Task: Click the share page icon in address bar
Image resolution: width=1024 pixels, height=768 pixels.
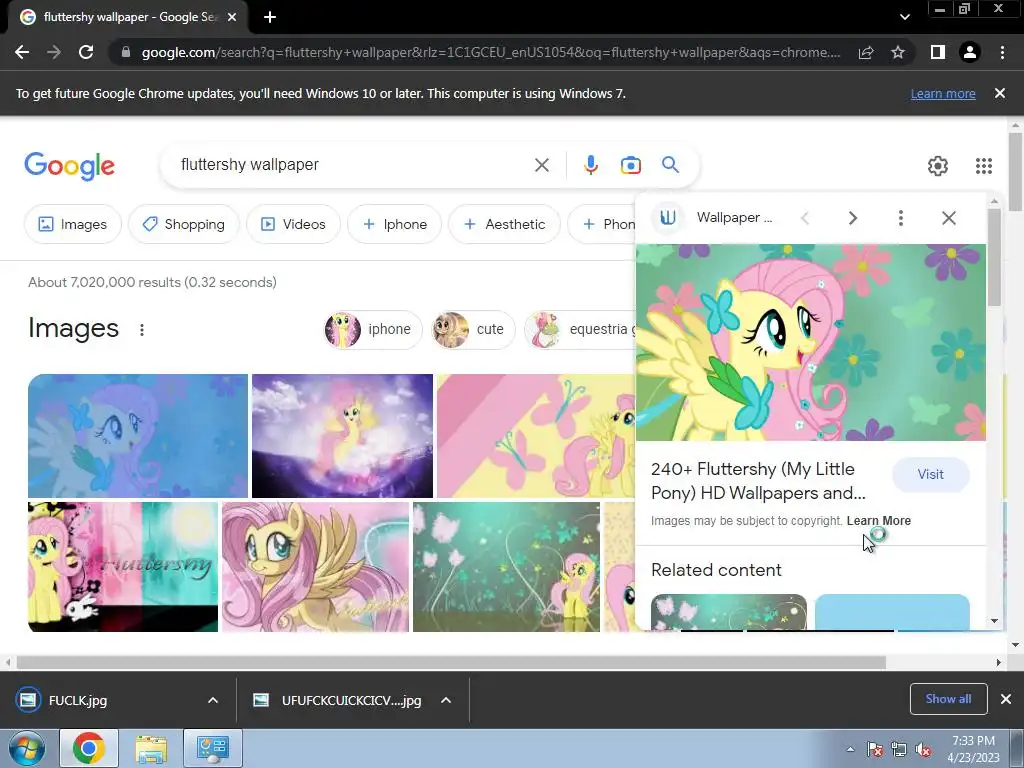Action: point(866,52)
